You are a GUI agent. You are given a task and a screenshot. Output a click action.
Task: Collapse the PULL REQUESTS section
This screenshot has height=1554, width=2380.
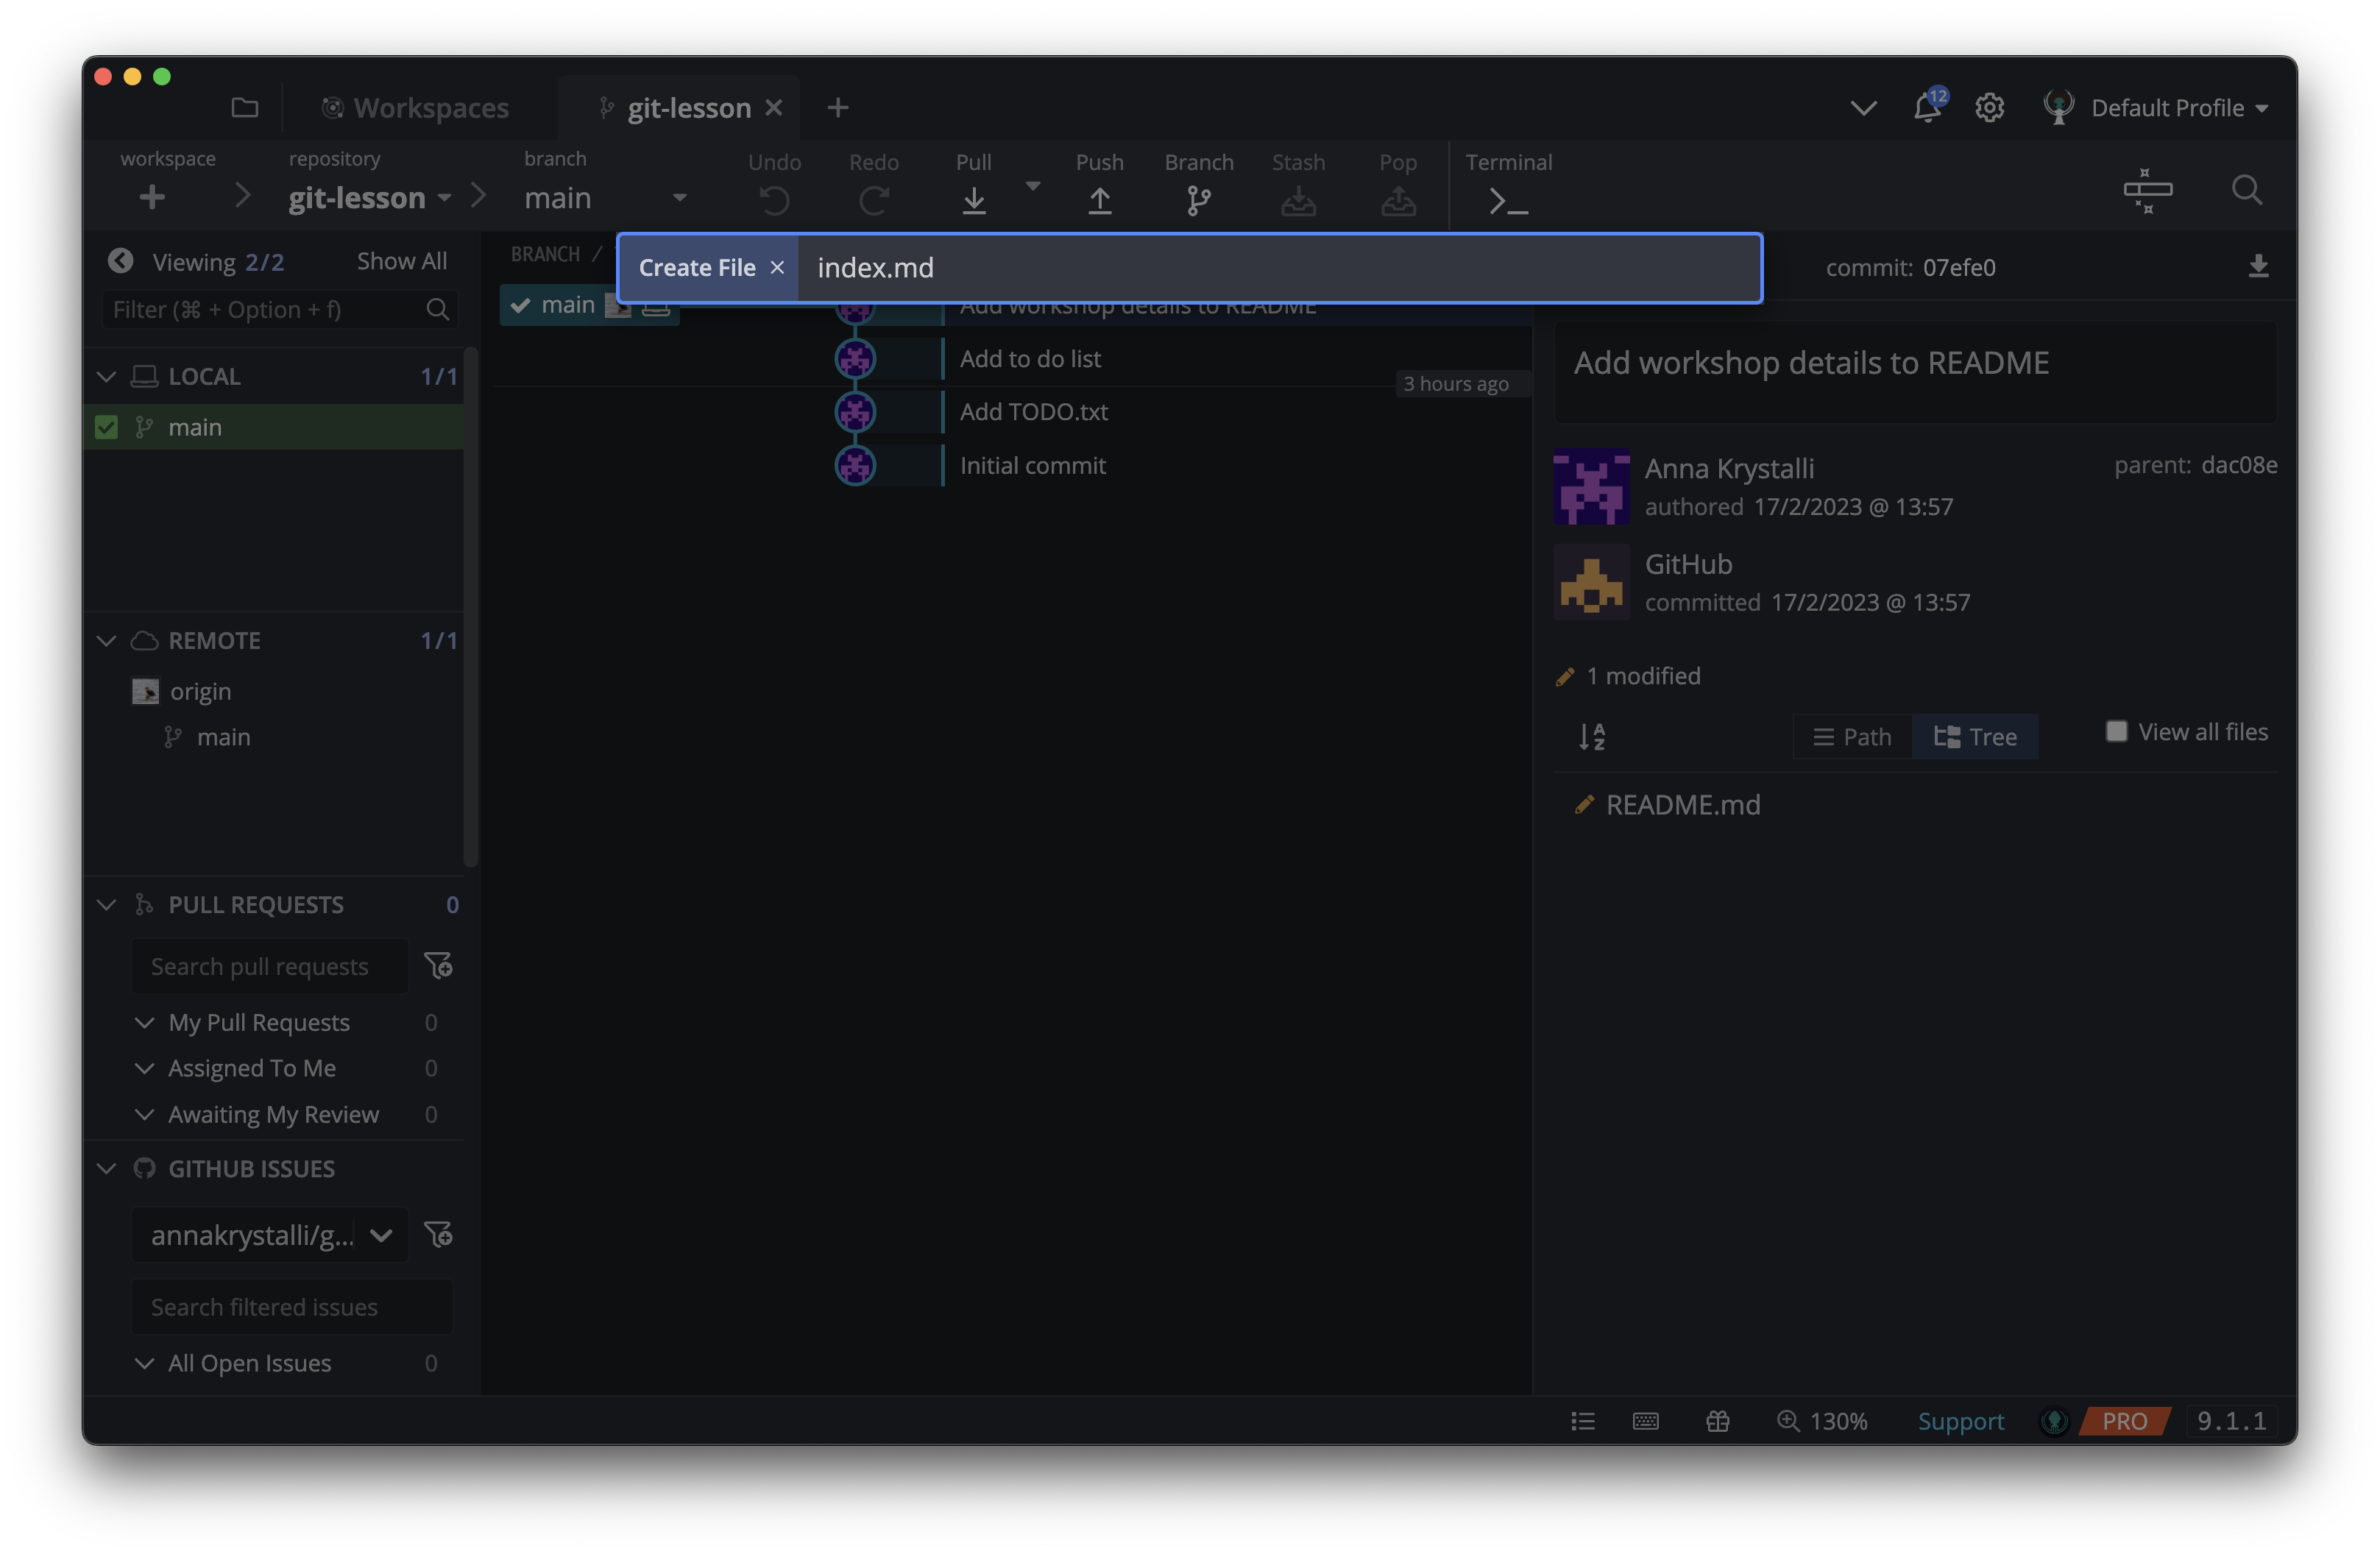coord(106,904)
